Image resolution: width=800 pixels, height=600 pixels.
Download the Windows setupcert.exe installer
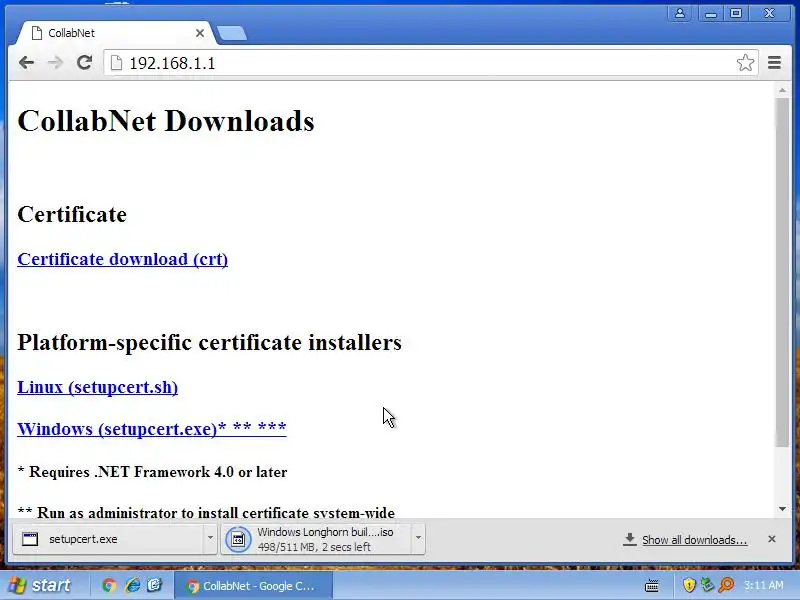click(x=152, y=429)
